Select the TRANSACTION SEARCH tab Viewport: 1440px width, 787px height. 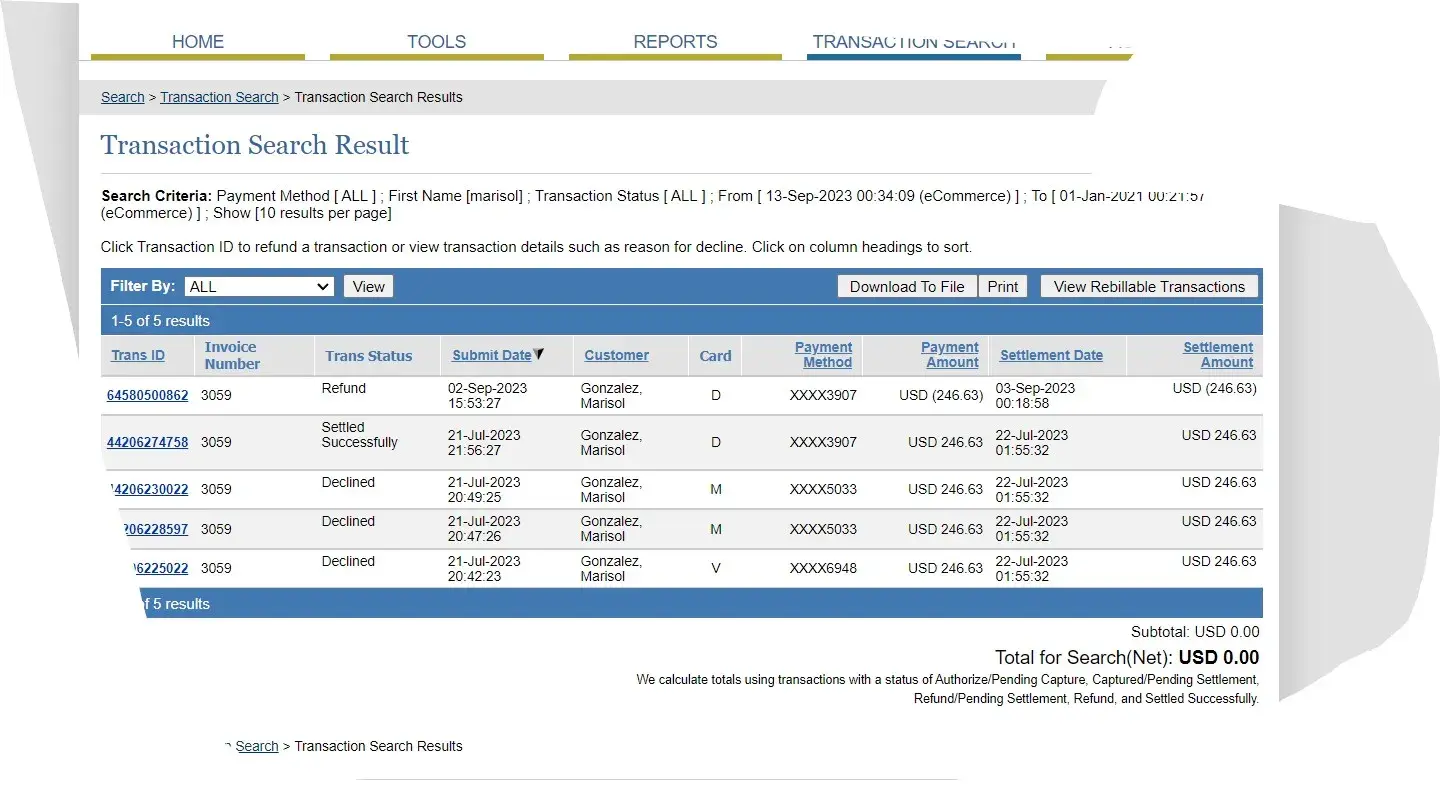tap(913, 43)
